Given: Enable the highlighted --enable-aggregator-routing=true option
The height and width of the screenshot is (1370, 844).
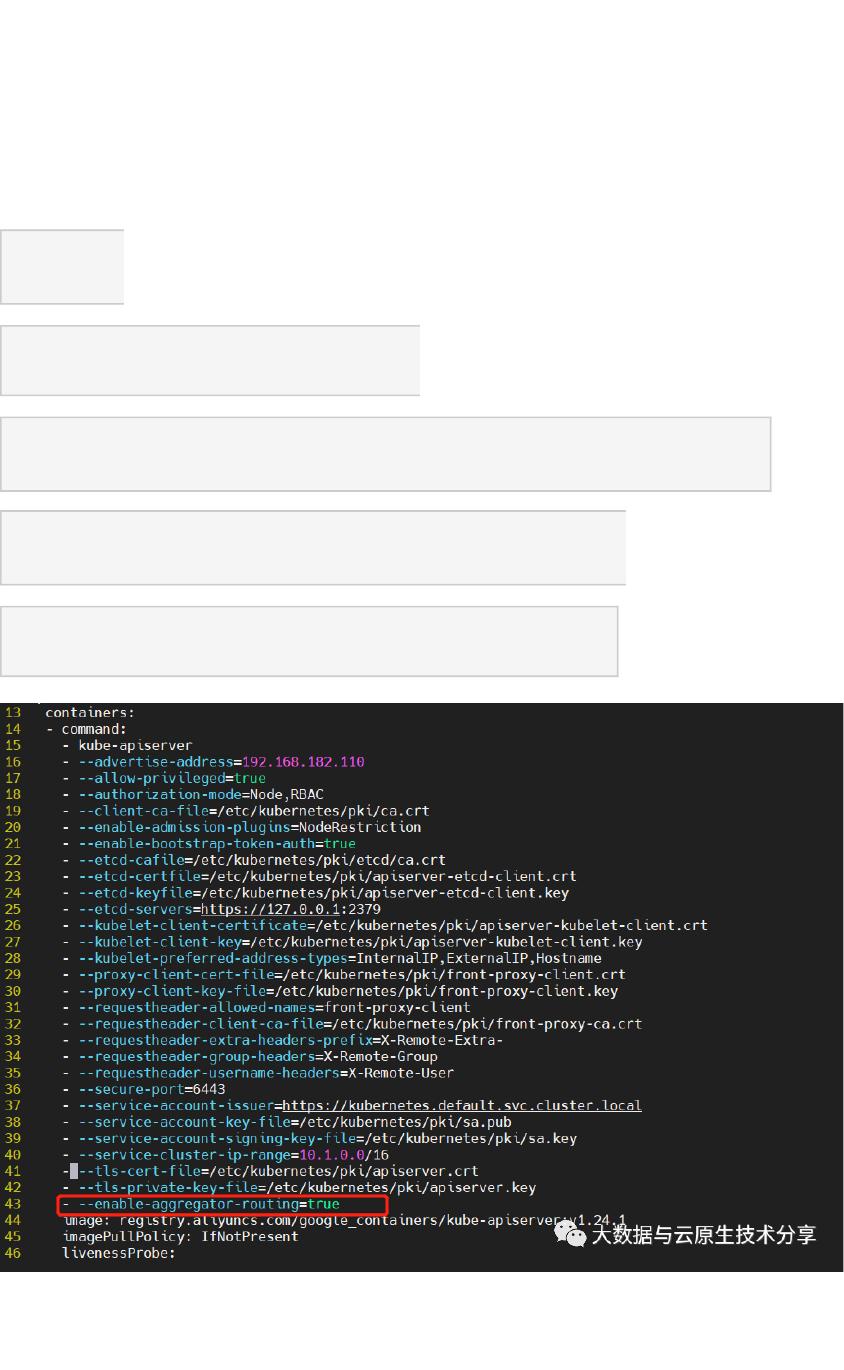Looking at the screenshot, I should click(220, 1203).
